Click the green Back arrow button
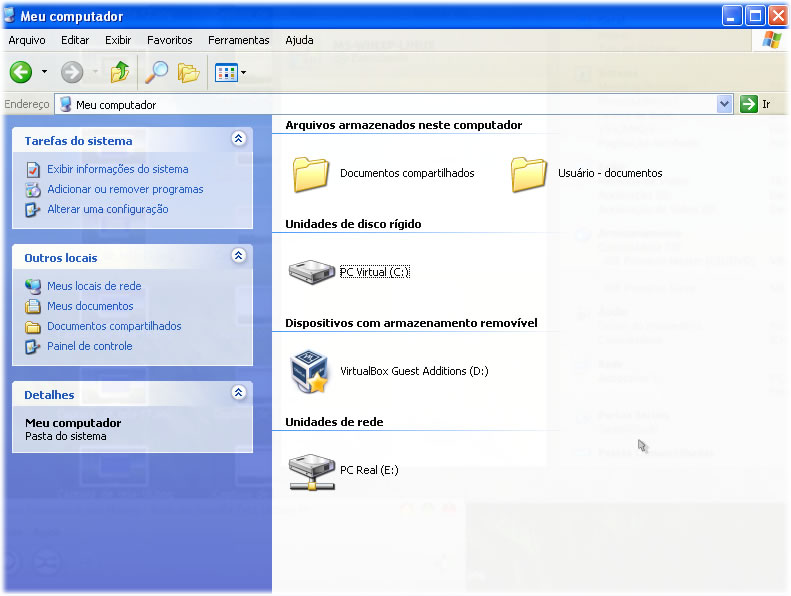This screenshot has width=791, height=596. coord(21,72)
